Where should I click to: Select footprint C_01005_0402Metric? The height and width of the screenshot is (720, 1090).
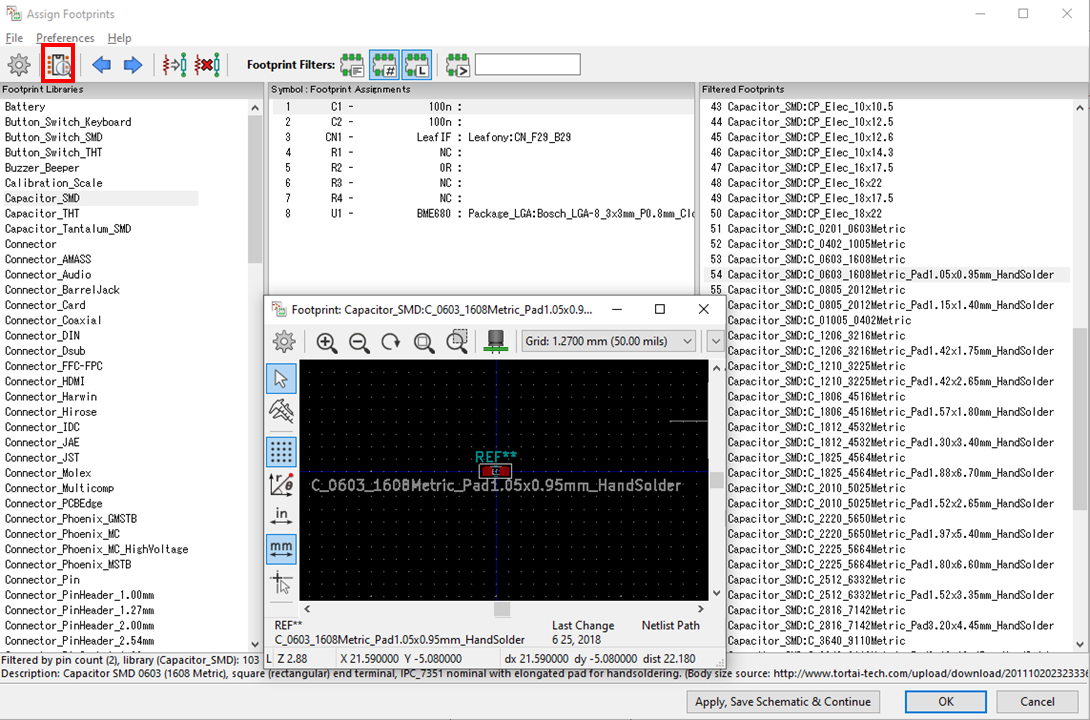(x=820, y=320)
